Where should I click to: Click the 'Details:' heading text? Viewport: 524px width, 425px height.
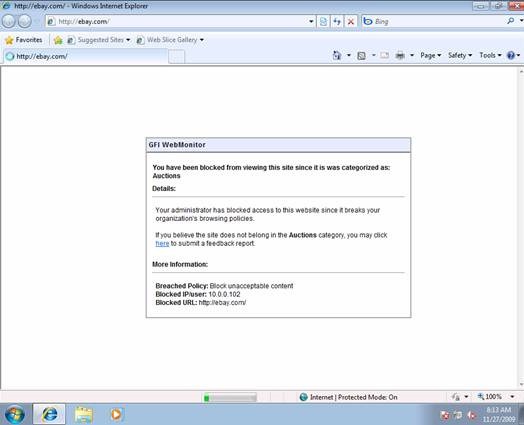[x=164, y=189]
